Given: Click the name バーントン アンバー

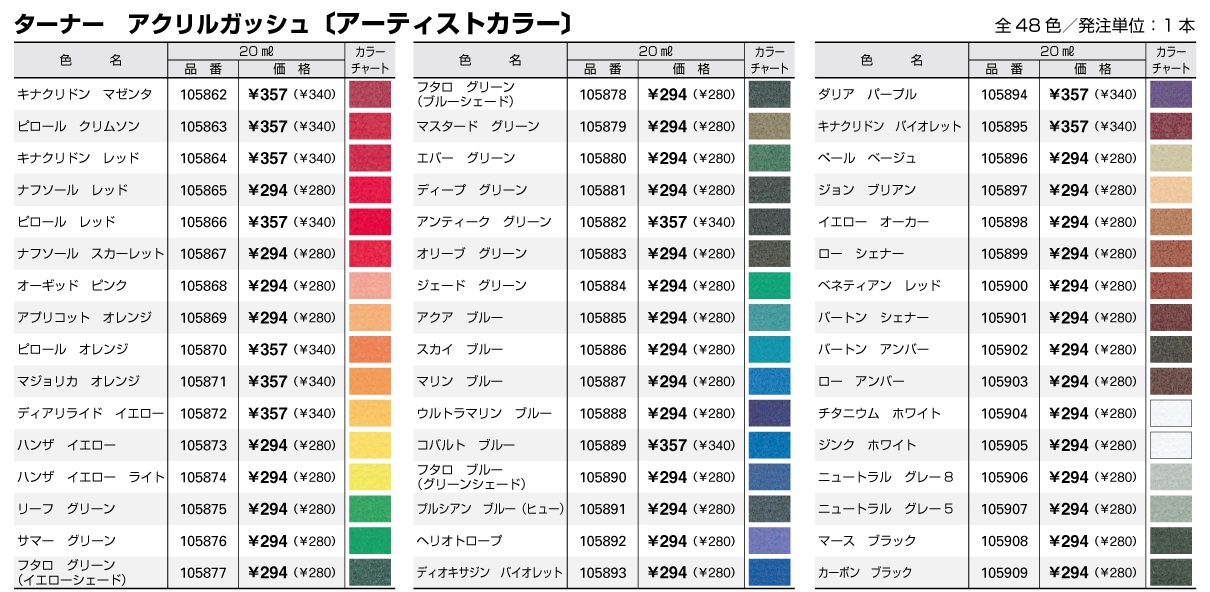Looking at the screenshot, I should point(873,350).
